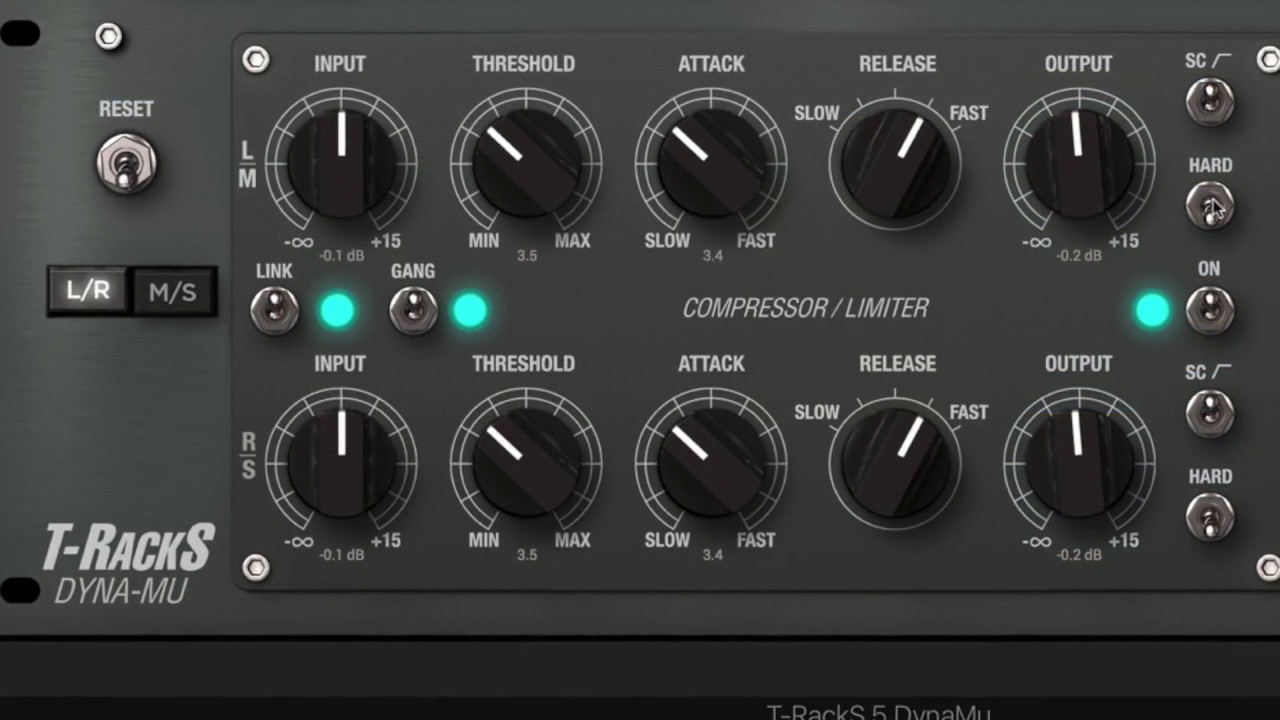
Task: Click the L/M channel RELEASE knob
Action: tap(896, 163)
